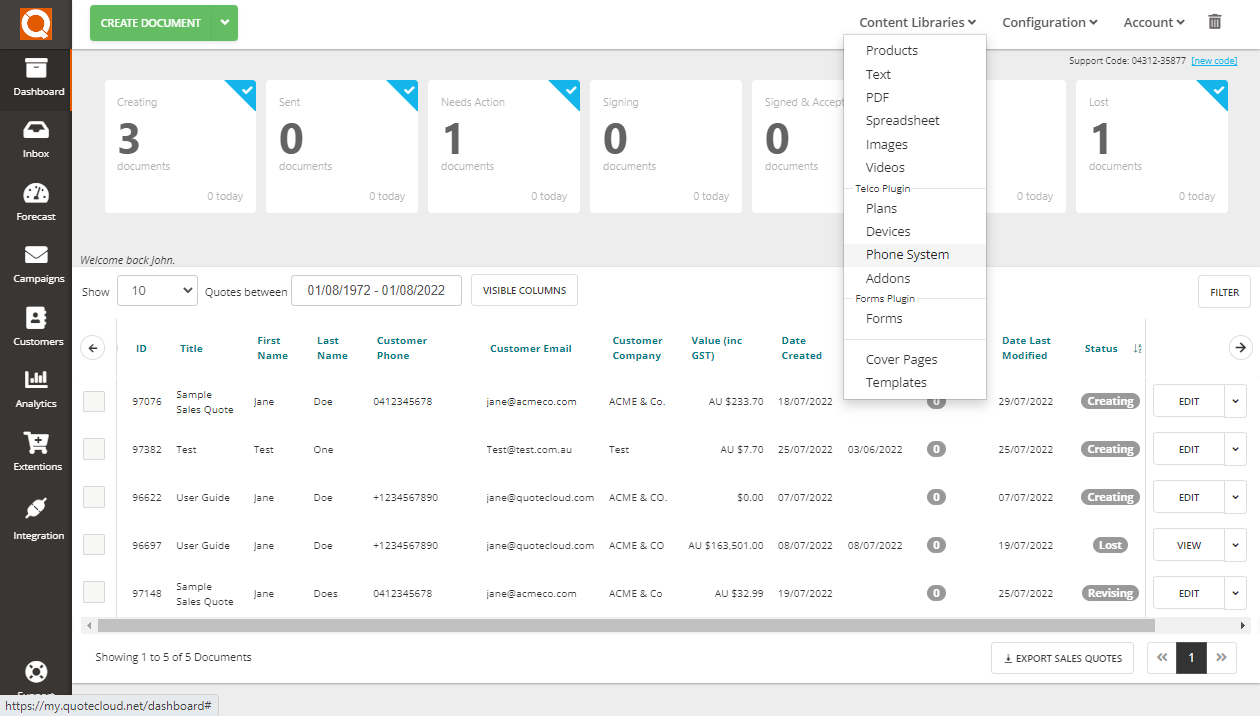
Task: Click the trash icon in the top bar
Action: tap(1215, 21)
